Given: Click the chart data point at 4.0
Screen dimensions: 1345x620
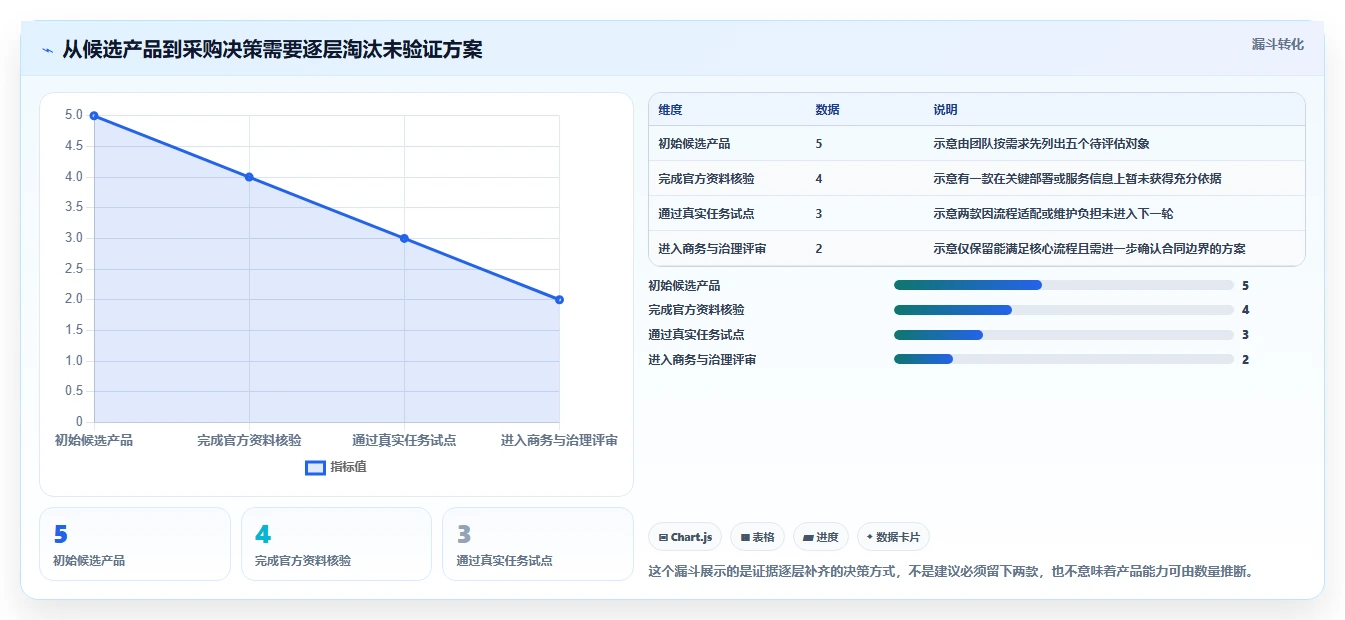Looking at the screenshot, I should [249, 177].
